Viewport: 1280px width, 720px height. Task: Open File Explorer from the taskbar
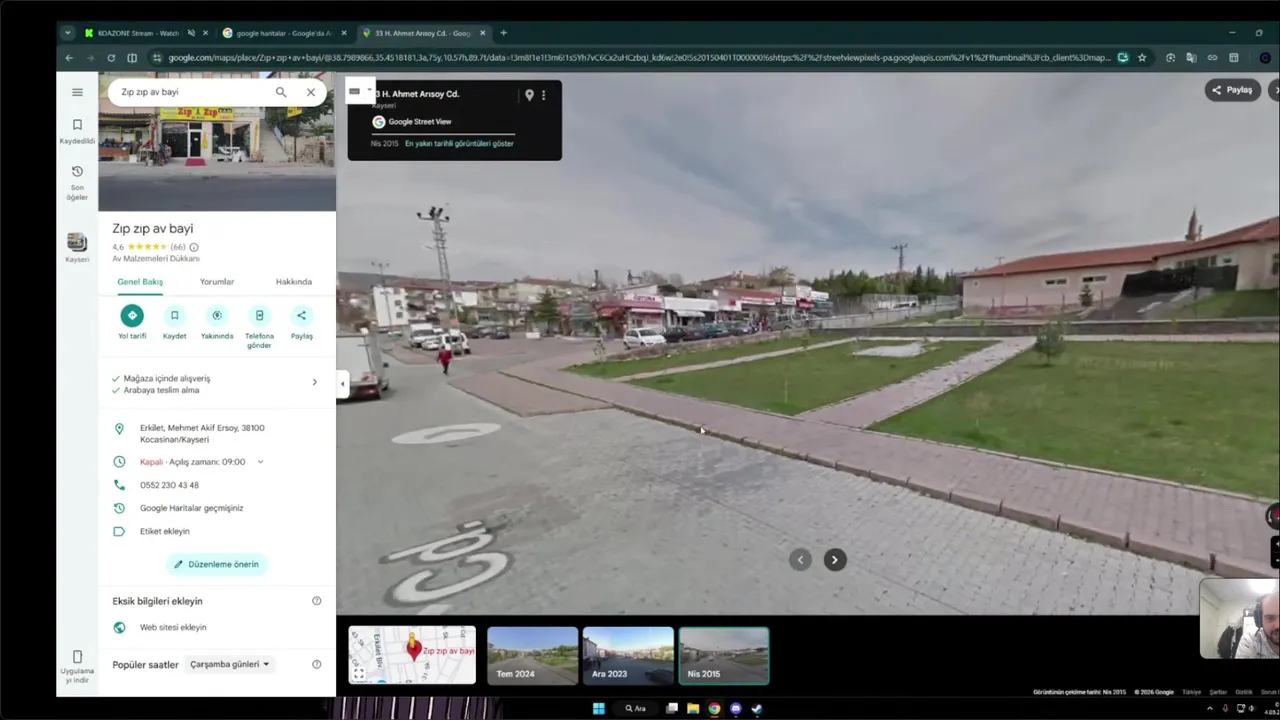[x=693, y=709]
